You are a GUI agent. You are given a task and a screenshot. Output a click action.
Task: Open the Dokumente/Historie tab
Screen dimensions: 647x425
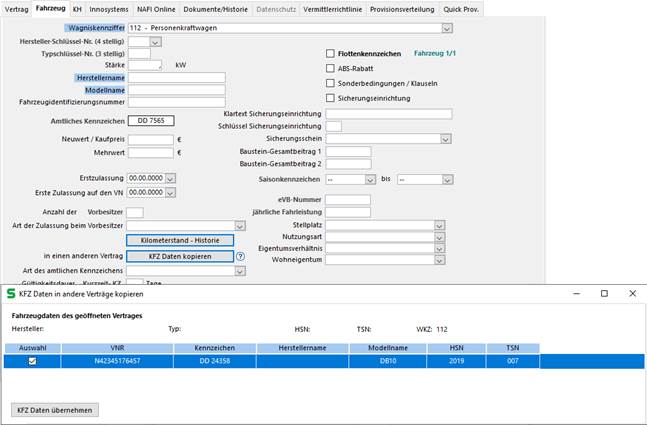point(217,8)
